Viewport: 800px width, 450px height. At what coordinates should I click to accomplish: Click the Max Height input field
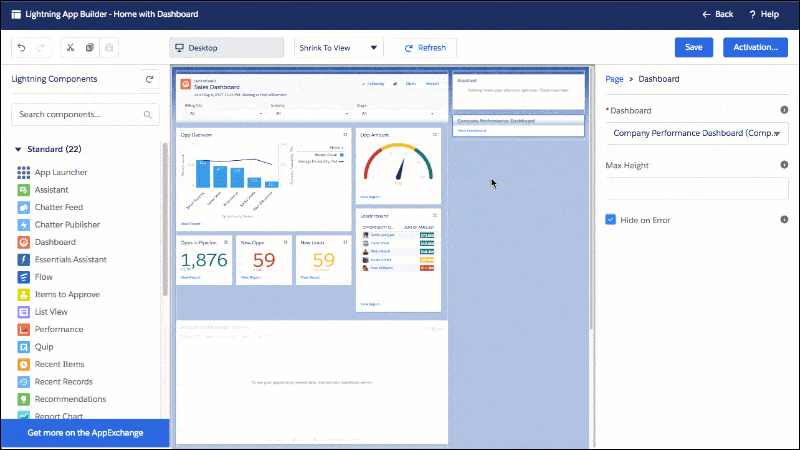[696, 188]
